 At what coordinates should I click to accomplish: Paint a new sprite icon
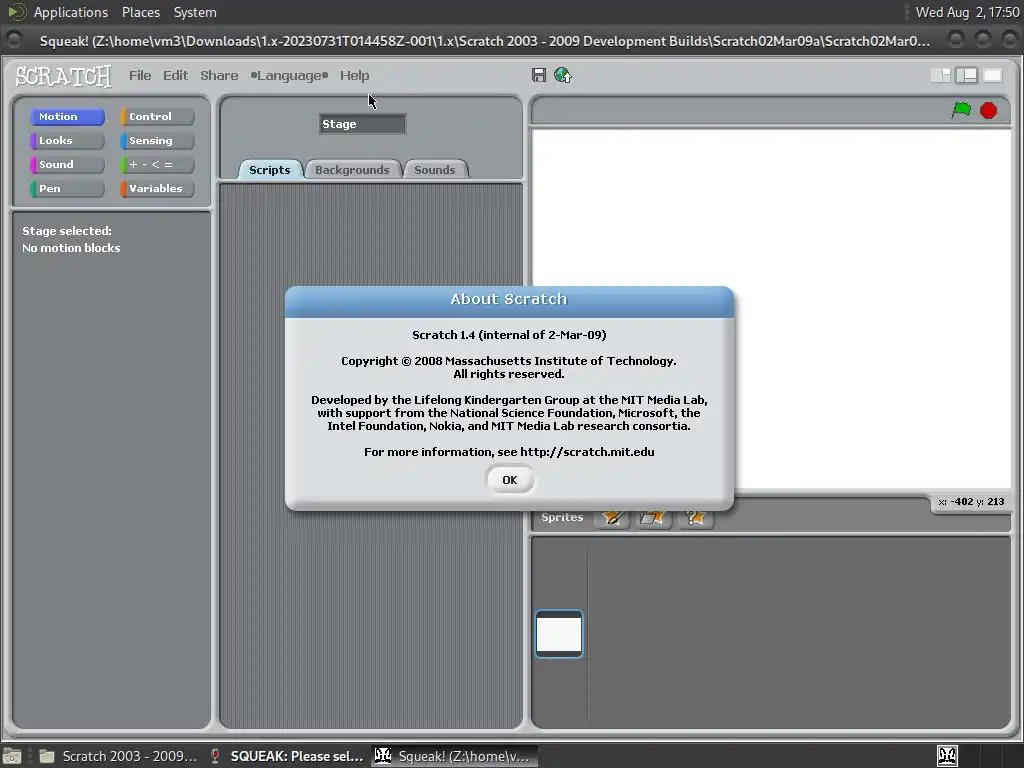pos(613,518)
